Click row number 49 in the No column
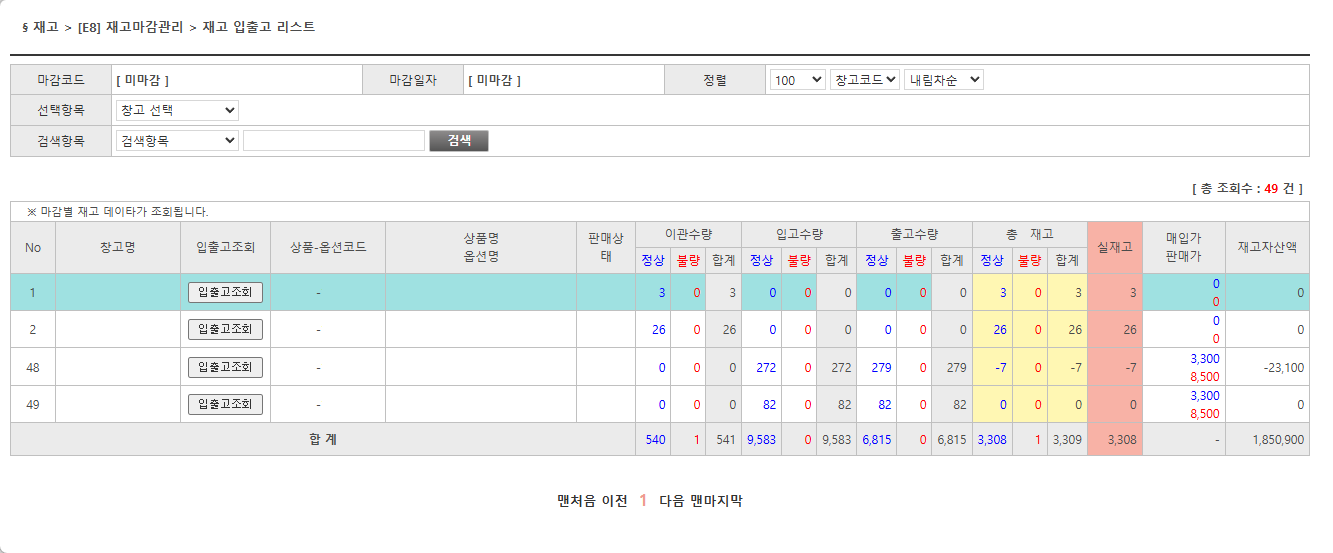Viewport: 1333px width, 553px height. pyautogui.click(x=33, y=404)
